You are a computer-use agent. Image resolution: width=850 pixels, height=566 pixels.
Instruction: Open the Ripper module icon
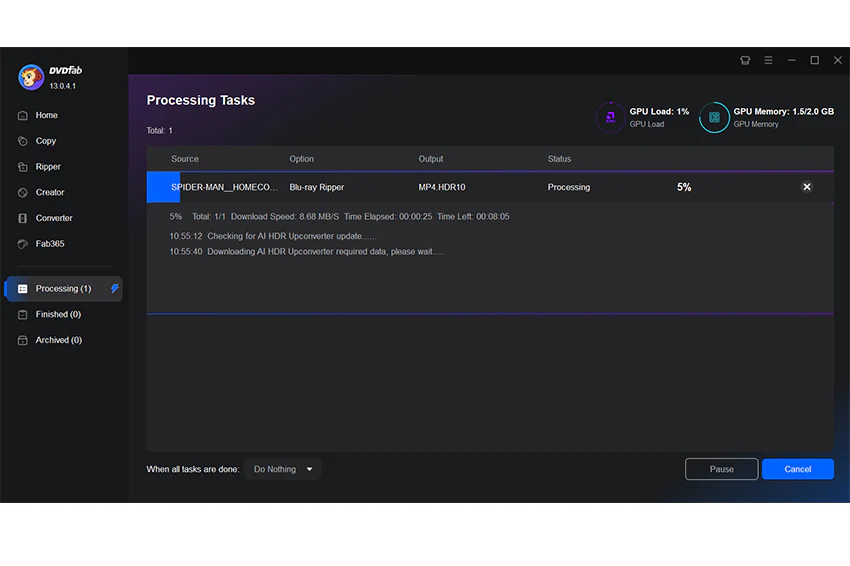23,166
